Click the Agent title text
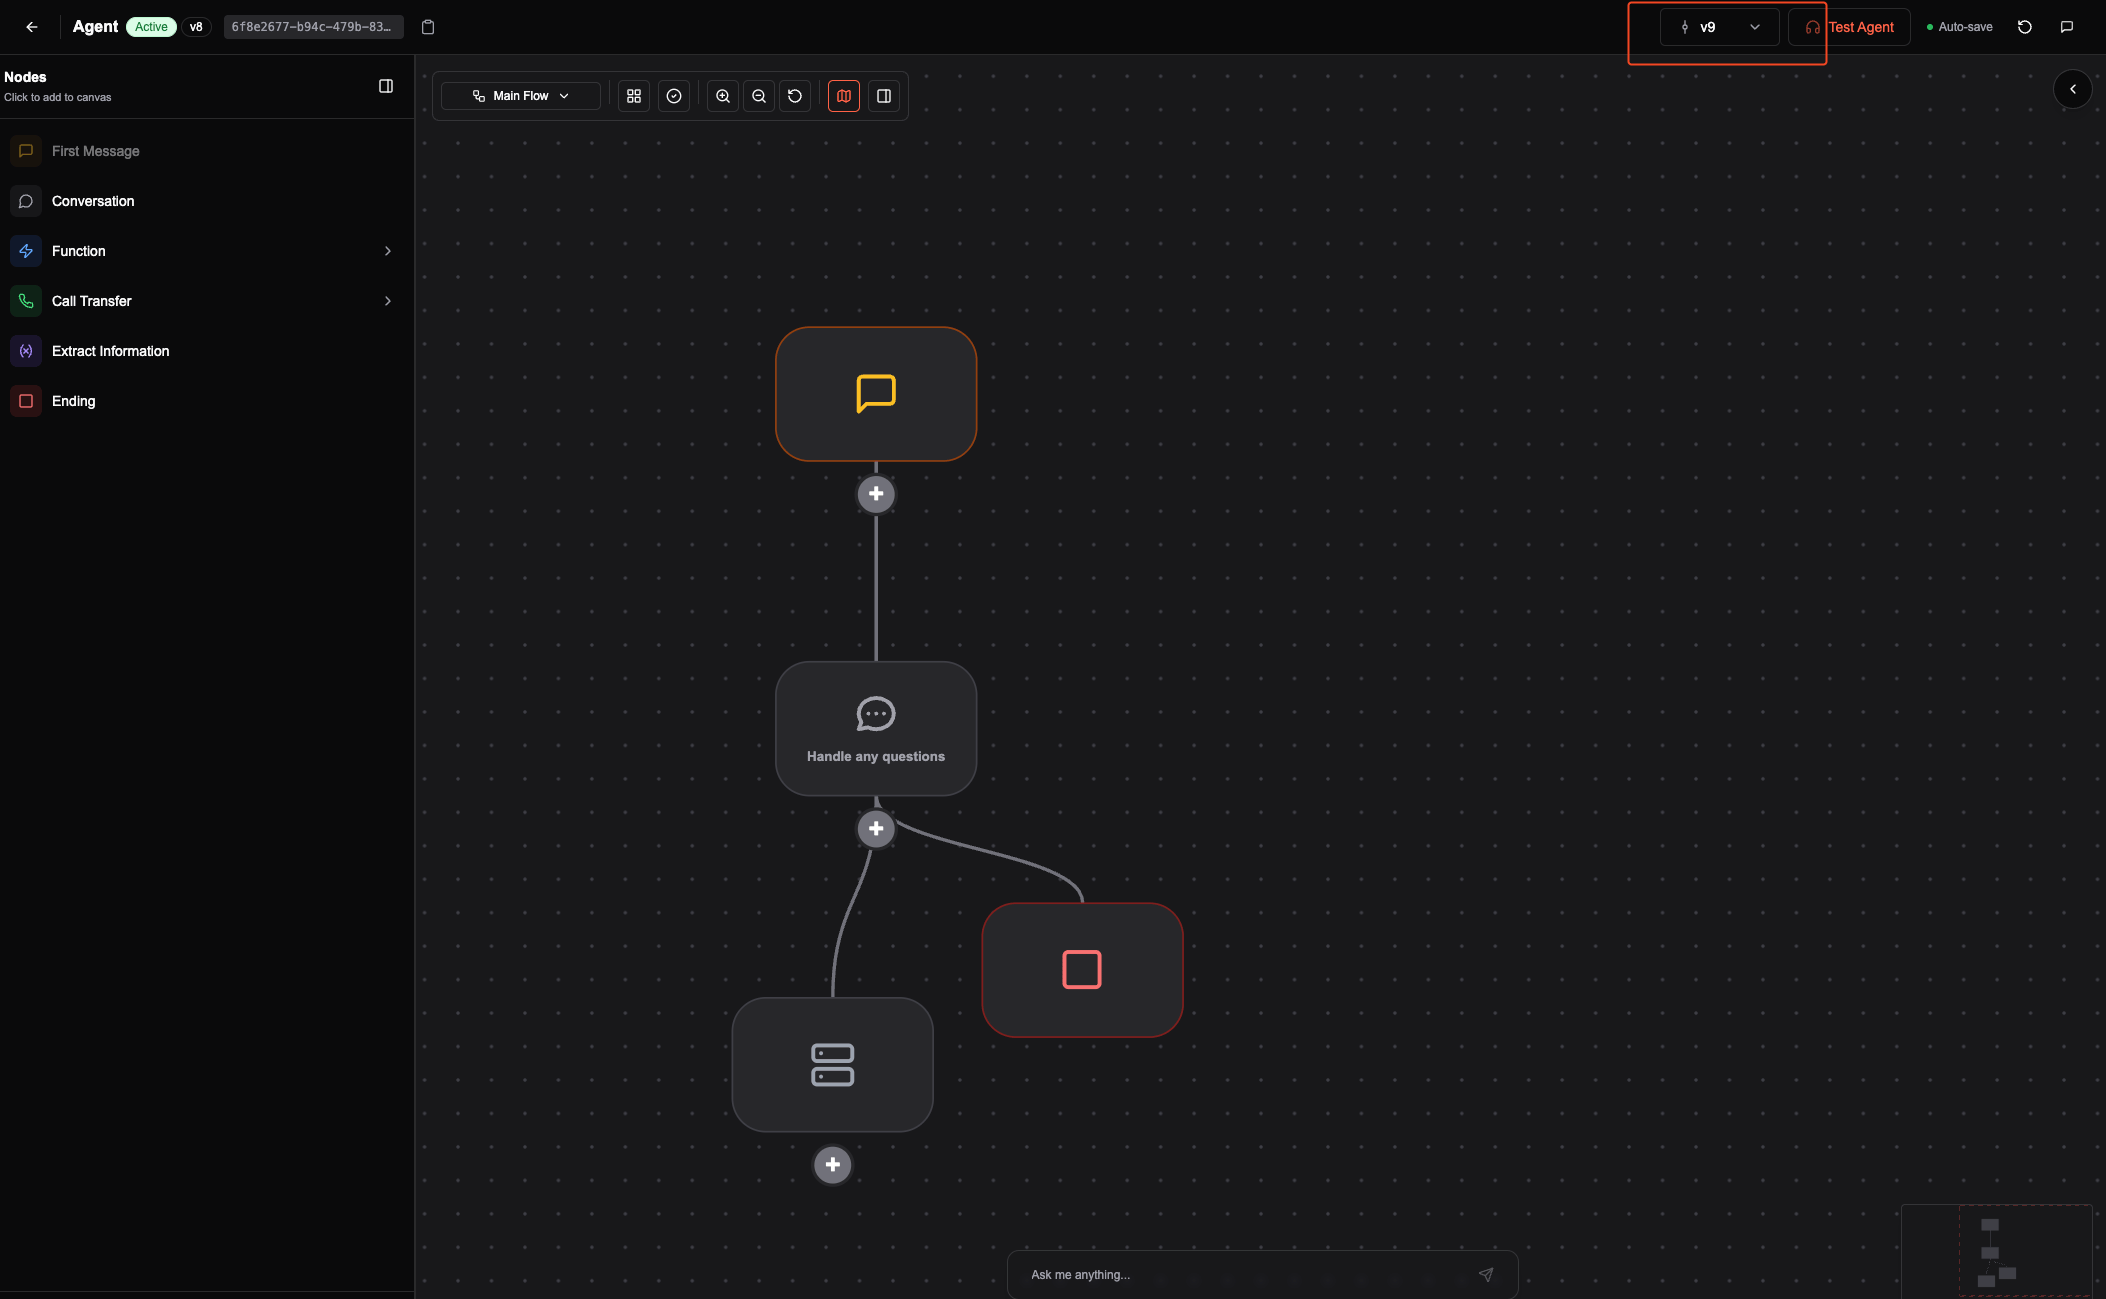This screenshot has width=2106, height=1299. point(95,27)
